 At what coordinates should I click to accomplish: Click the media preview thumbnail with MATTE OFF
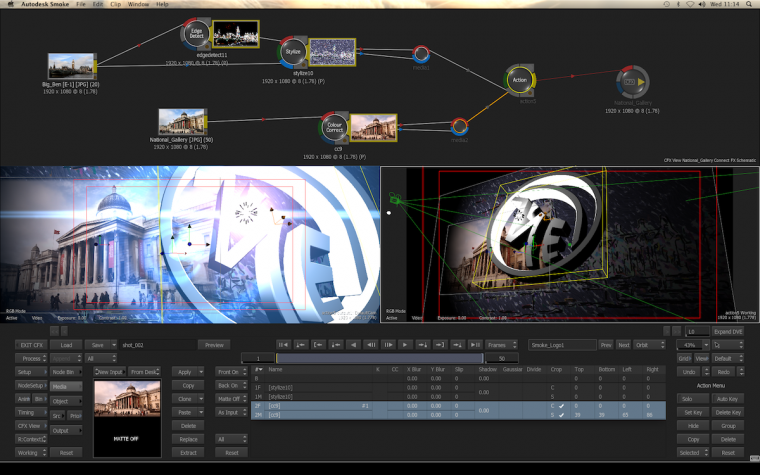[127, 419]
